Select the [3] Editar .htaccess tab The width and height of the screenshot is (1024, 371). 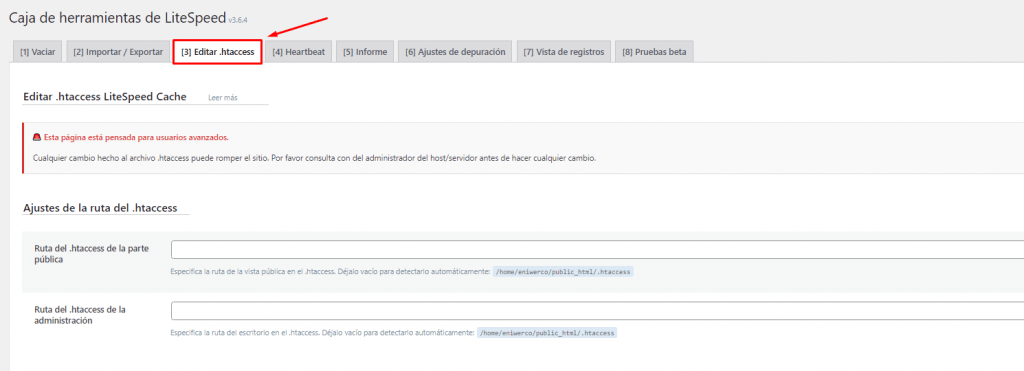[217, 52]
